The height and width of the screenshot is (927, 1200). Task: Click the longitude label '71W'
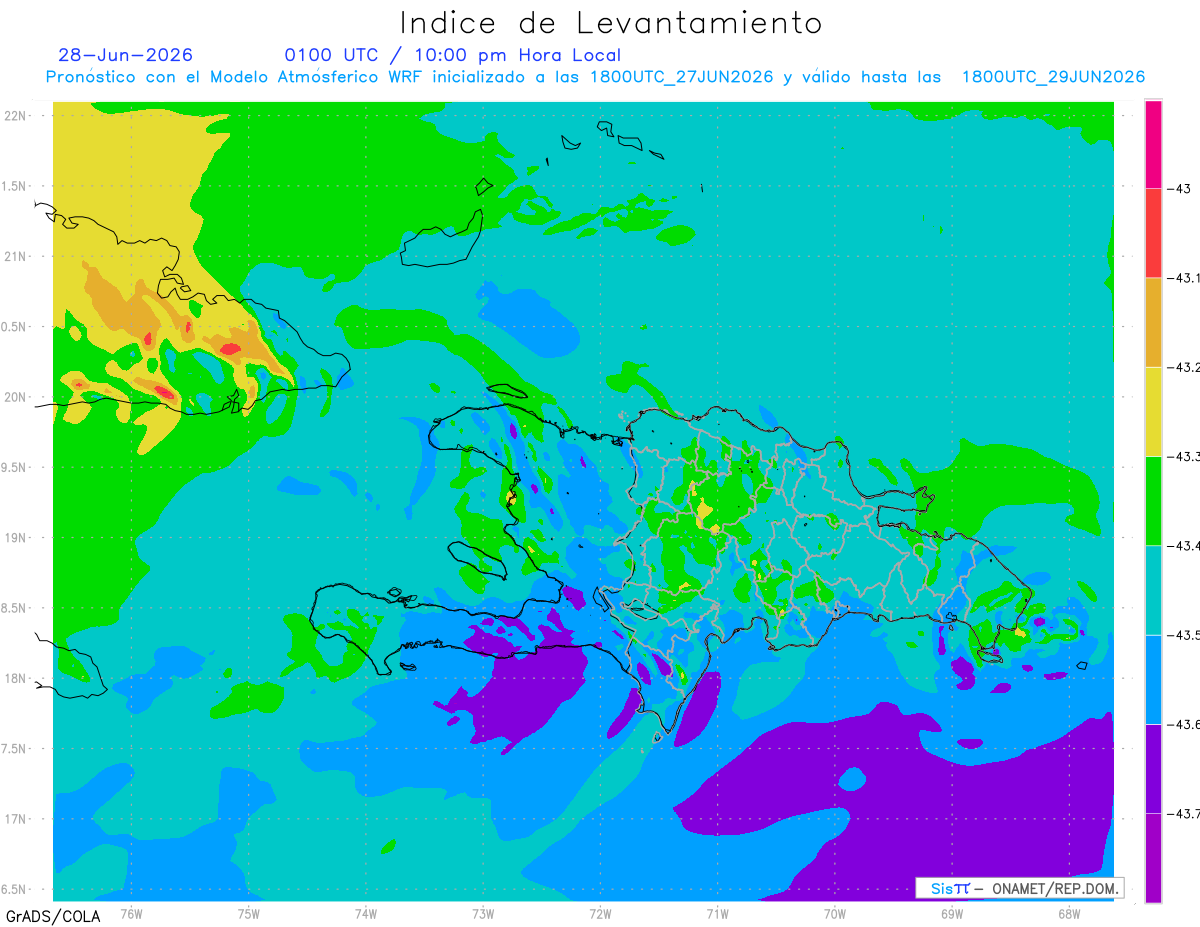click(717, 913)
